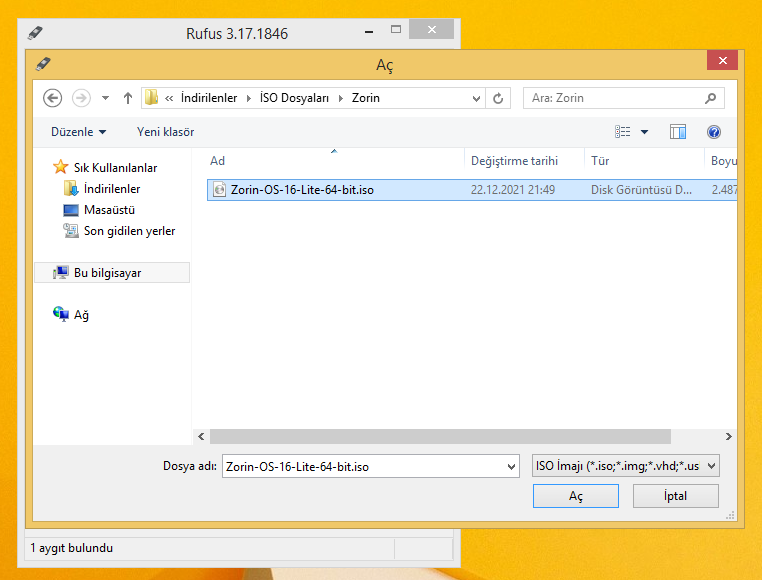Screen dimensions: 762x580
Task: Create a new folder with Yeni klasör
Action: pyautogui.click(x=165, y=132)
